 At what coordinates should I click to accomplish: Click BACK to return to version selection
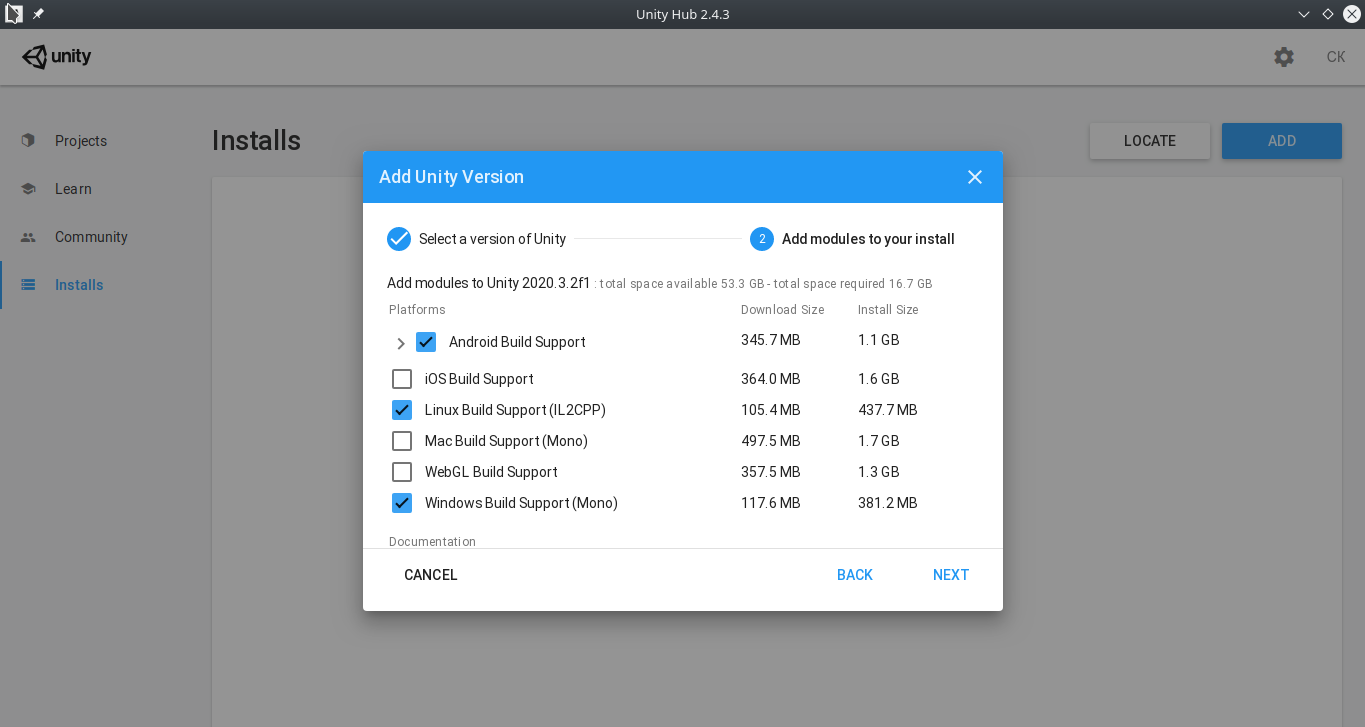pos(855,575)
